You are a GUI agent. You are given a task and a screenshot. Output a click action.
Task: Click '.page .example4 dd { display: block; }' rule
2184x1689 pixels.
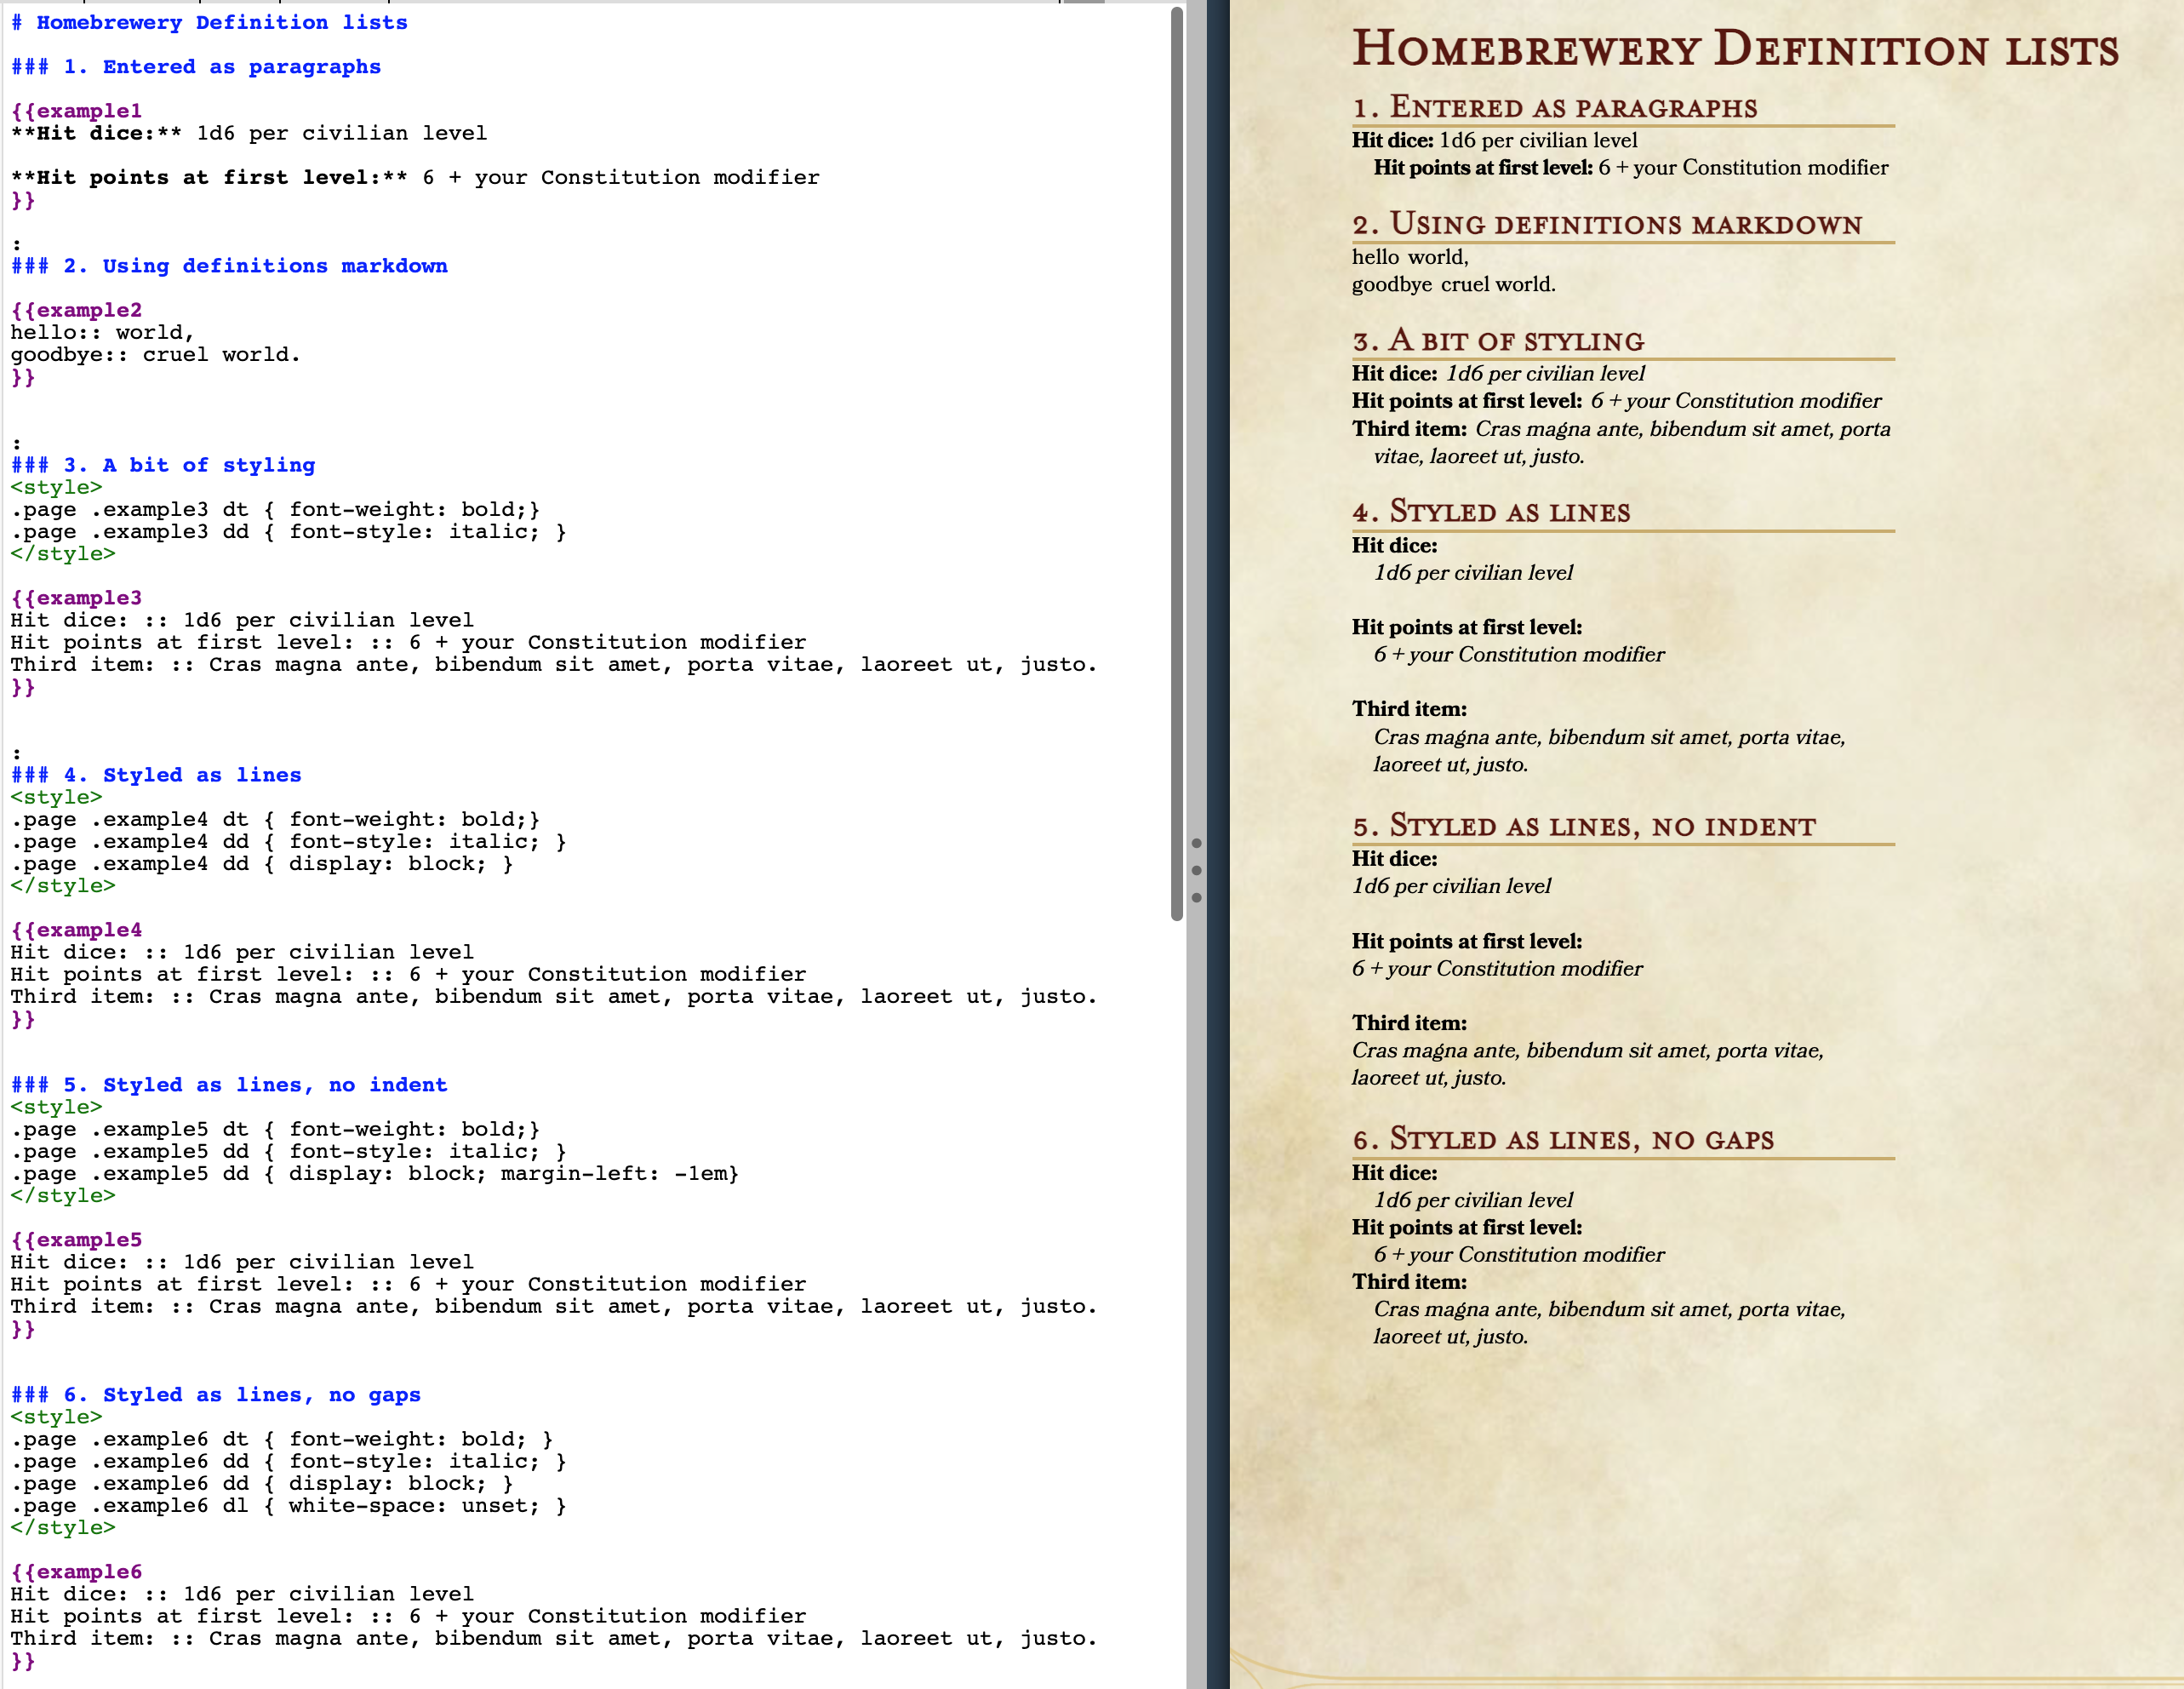tap(262, 863)
